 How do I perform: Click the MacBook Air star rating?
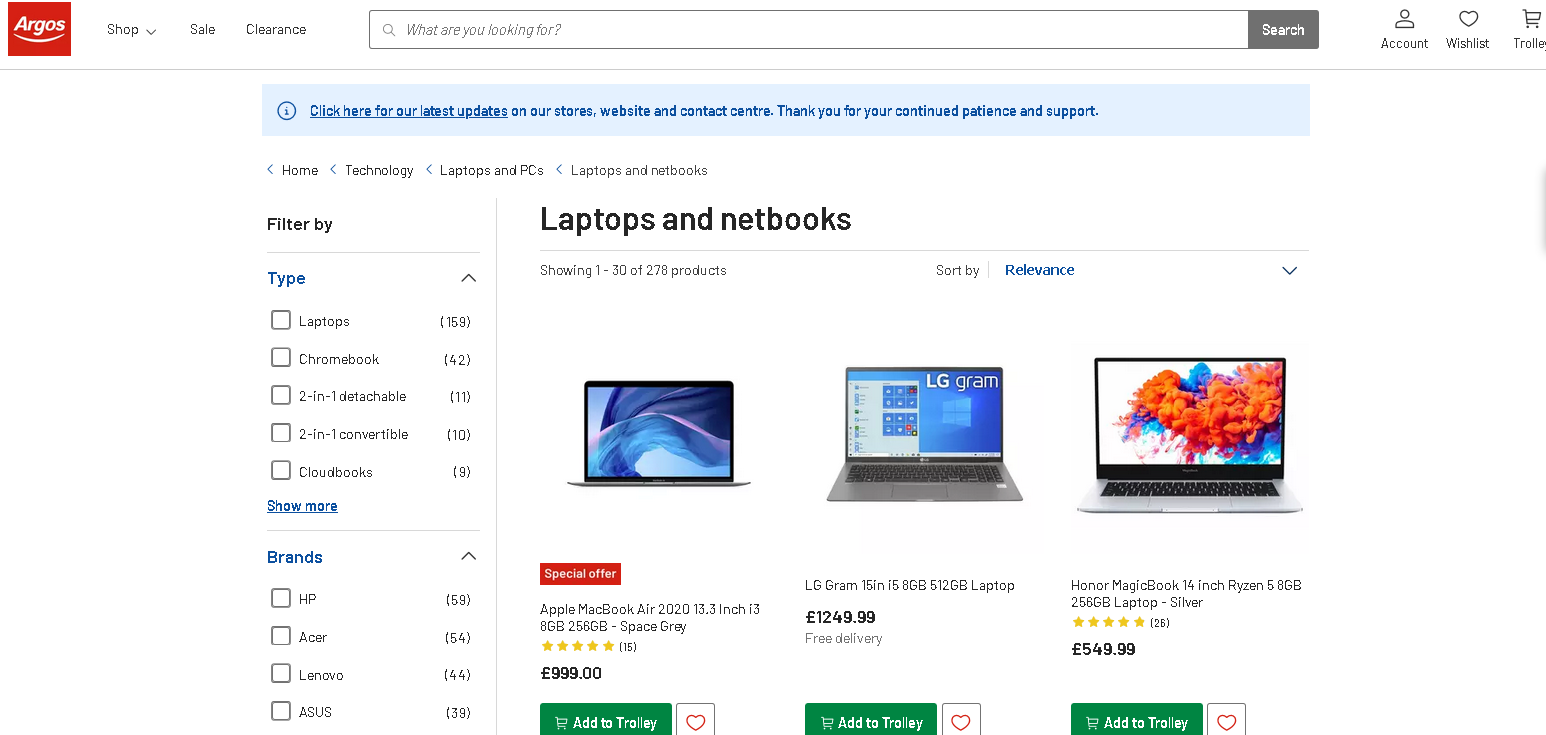[x=578, y=646]
